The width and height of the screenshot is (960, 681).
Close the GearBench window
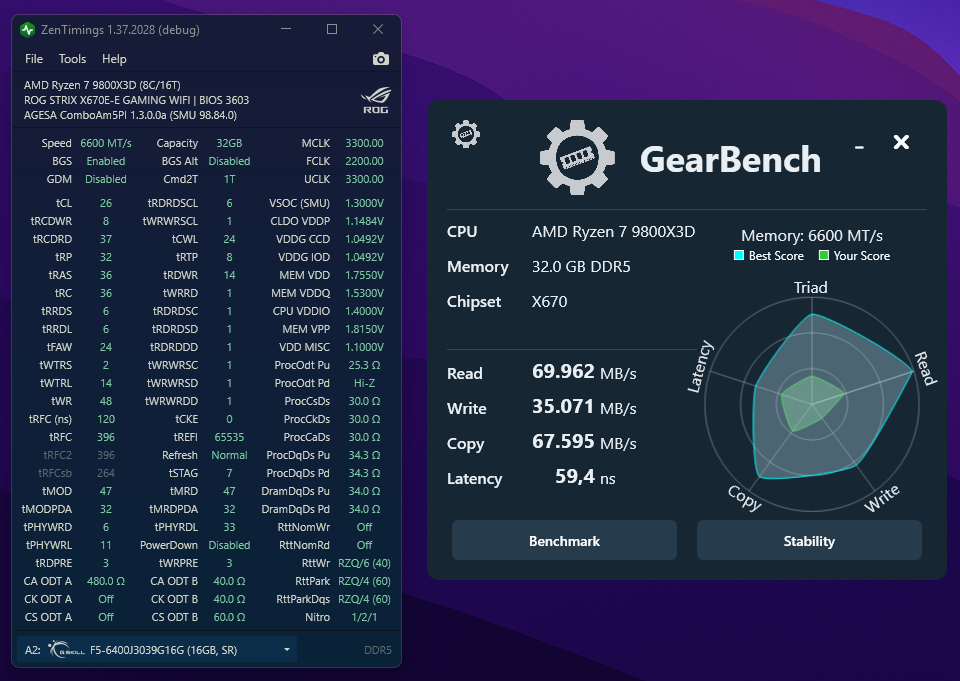click(x=901, y=142)
